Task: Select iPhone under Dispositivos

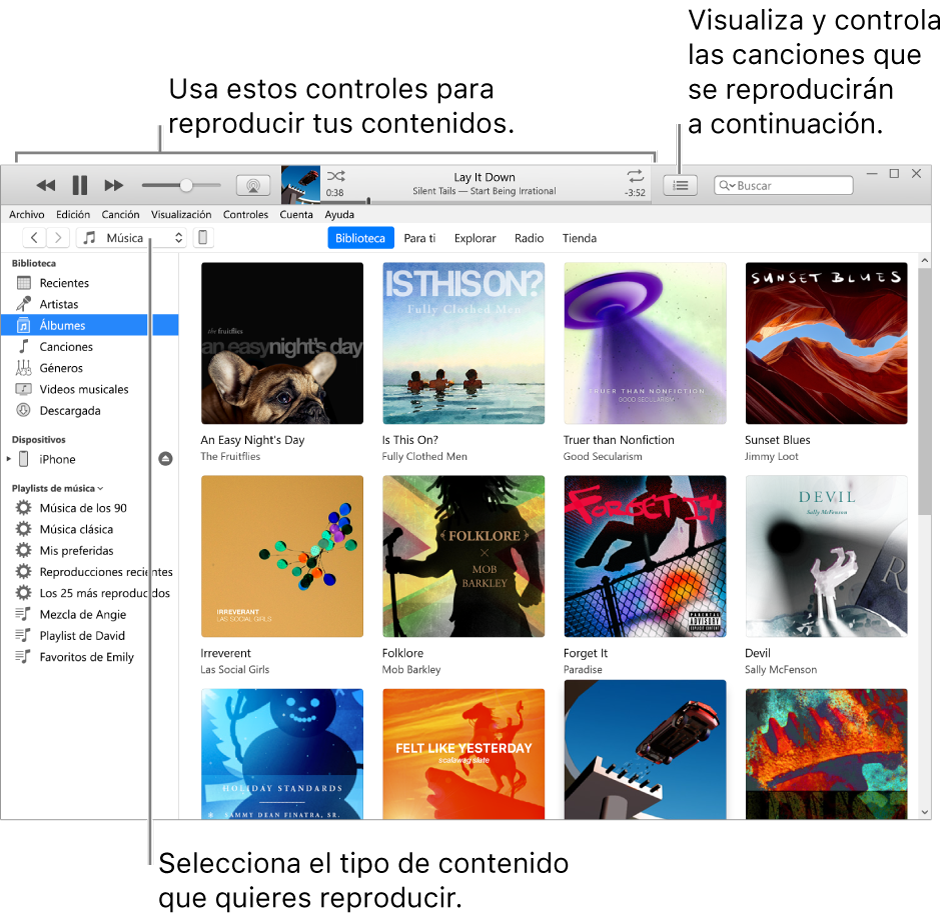Action: pos(57,459)
